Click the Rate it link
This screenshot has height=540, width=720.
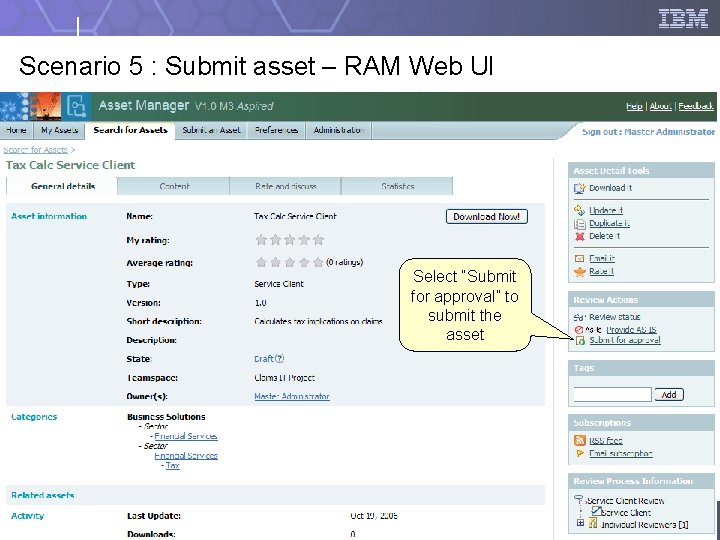pyautogui.click(x=602, y=272)
